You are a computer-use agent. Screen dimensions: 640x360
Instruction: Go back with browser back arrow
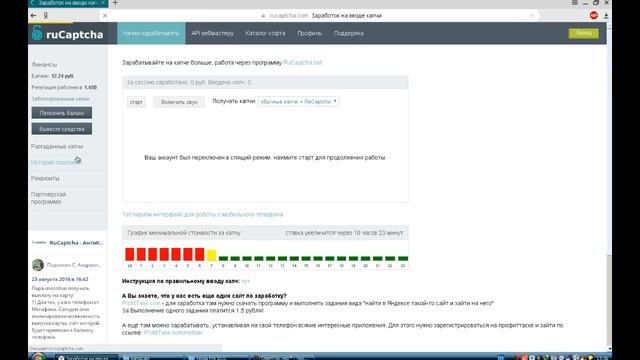[33, 16]
